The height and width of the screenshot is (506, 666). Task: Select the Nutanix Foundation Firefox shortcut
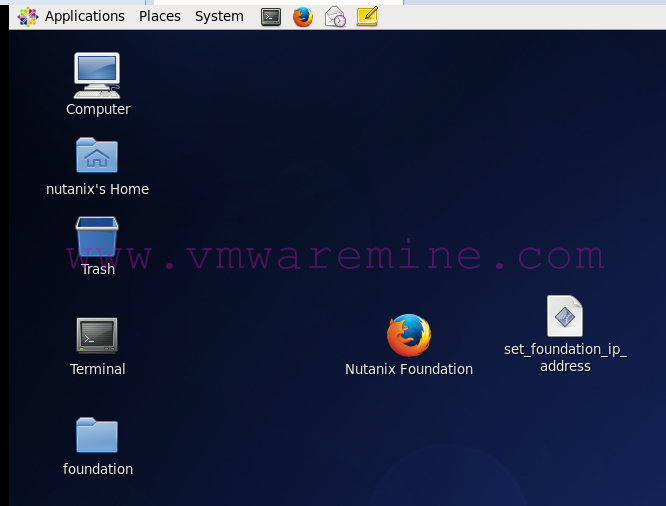tap(409, 335)
